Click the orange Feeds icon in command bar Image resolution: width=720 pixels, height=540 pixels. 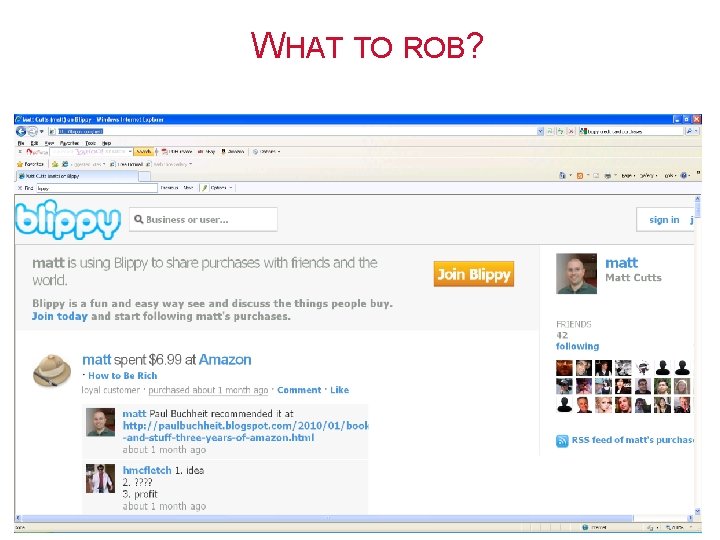tap(579, 175)
